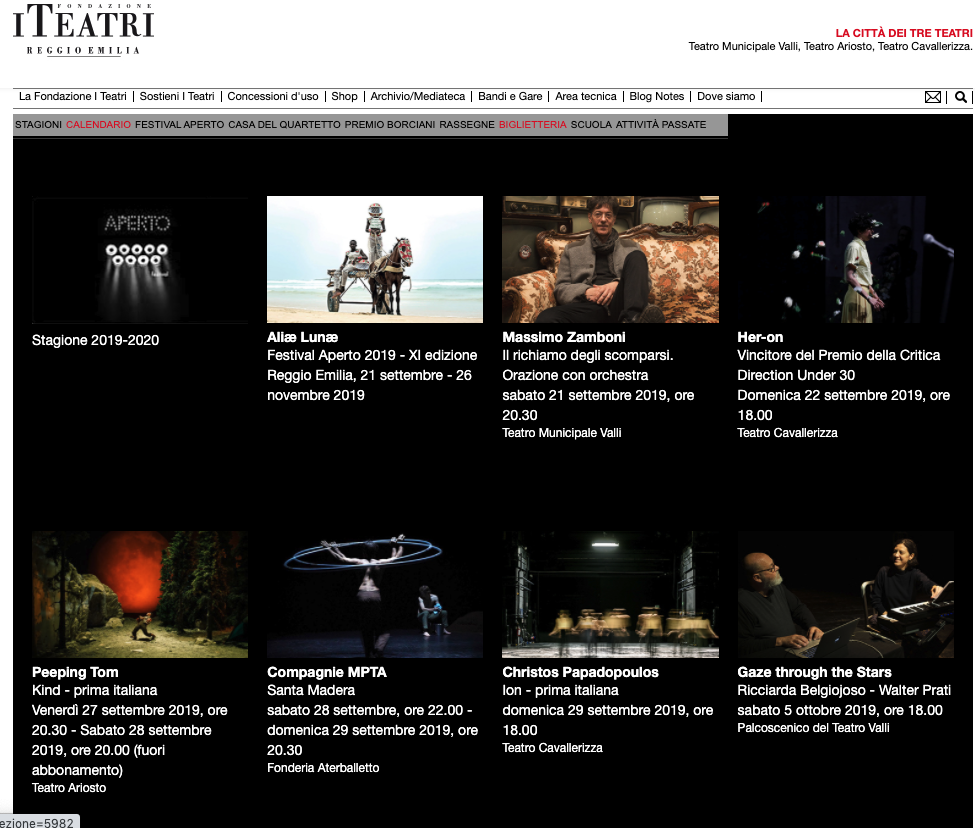Screen dimensions: 975x828
Task: Click the Peeping Tom red moon thumbnail
Action: click(140, 594)
